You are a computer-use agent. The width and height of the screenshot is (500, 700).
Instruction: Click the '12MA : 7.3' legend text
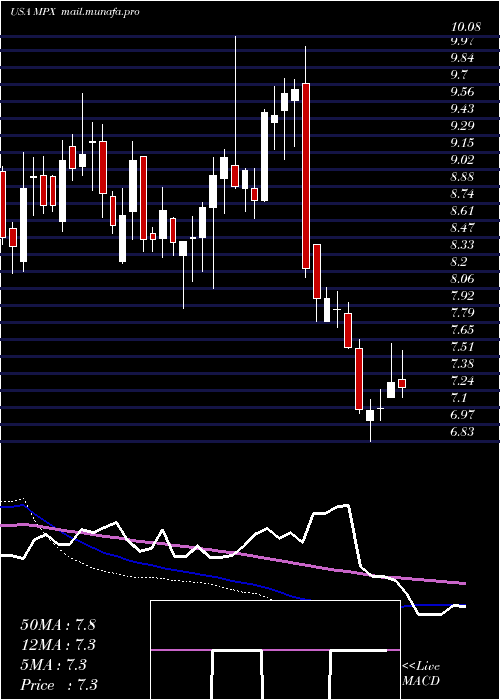pos(58,645)
